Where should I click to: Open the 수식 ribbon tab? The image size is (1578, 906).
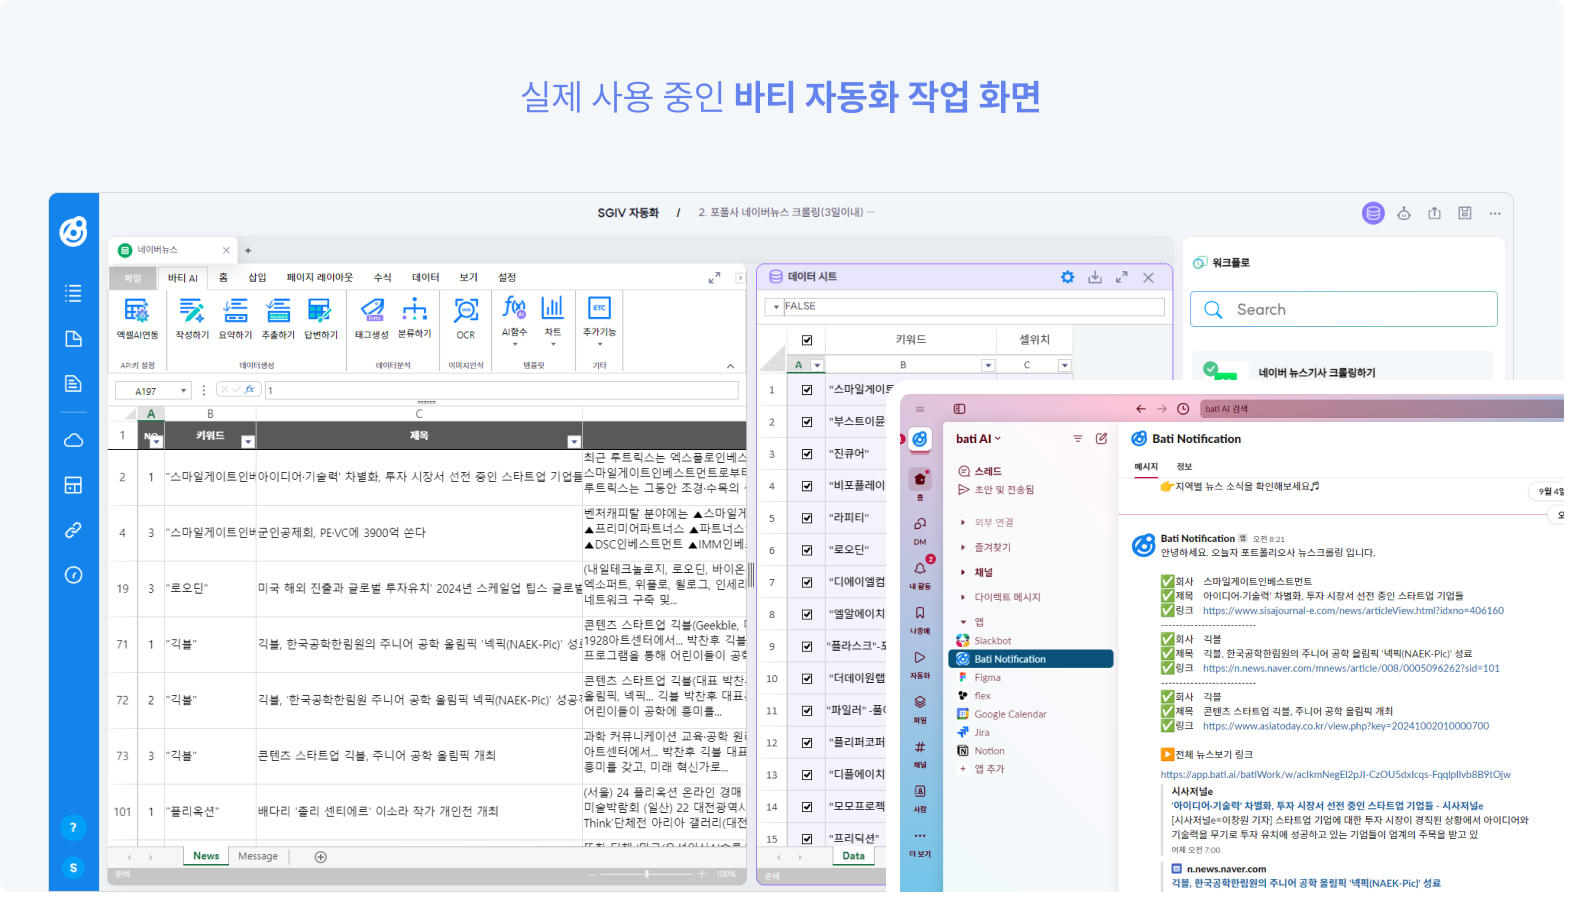coord(383,278)
